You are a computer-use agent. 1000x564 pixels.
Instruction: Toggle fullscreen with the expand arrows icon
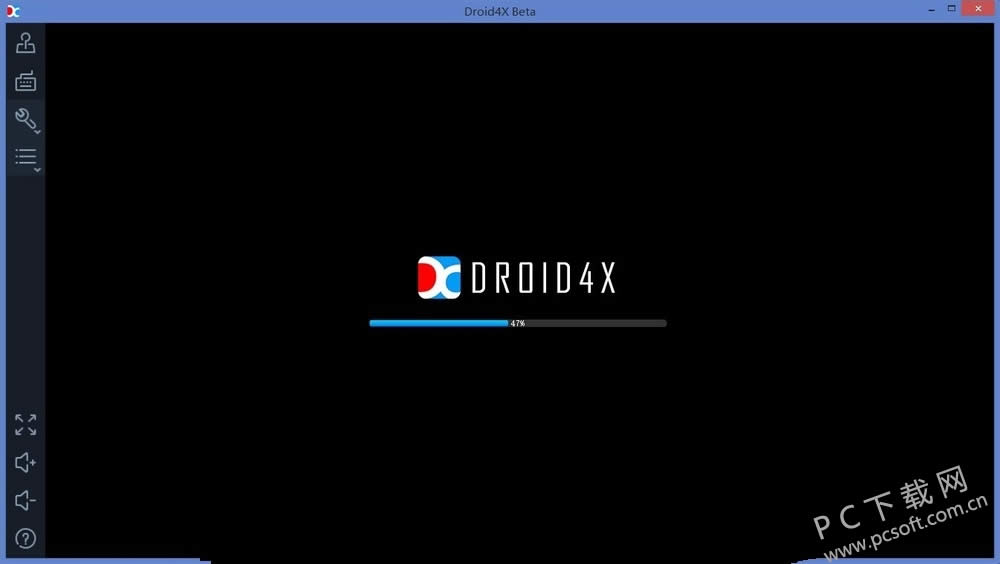25,424
